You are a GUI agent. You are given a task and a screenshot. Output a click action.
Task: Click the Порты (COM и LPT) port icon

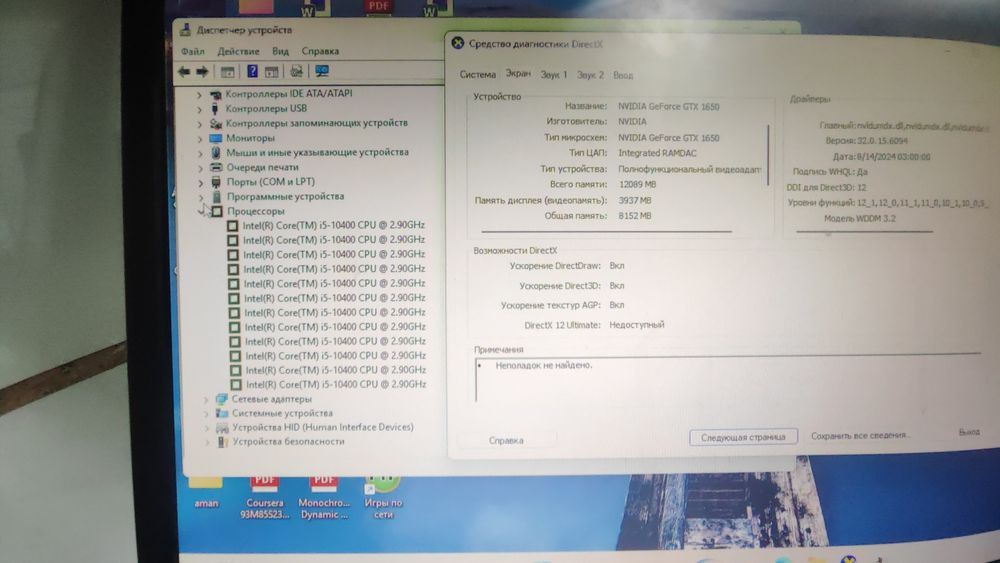pos(216,182)
